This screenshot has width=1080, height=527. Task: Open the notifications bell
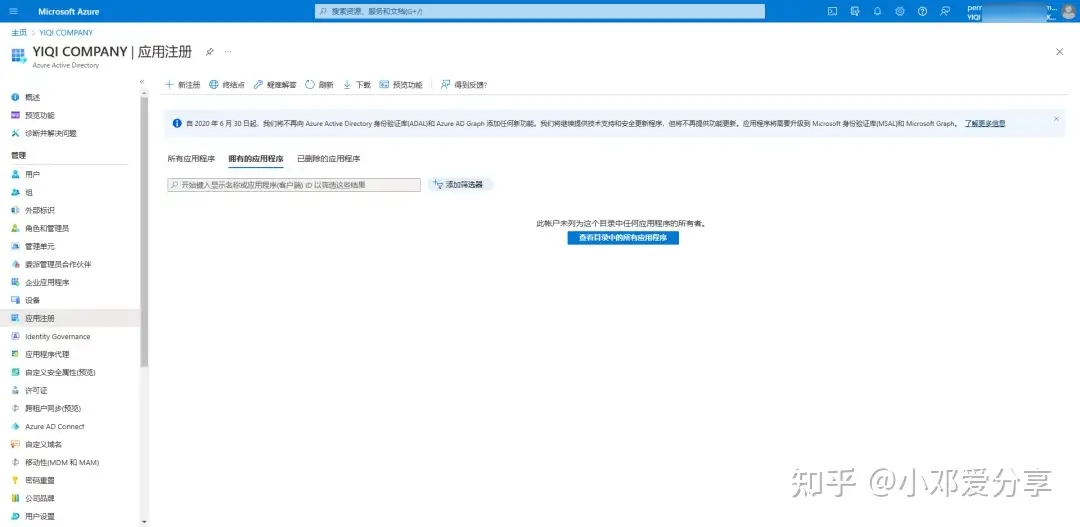click(878, 11)
